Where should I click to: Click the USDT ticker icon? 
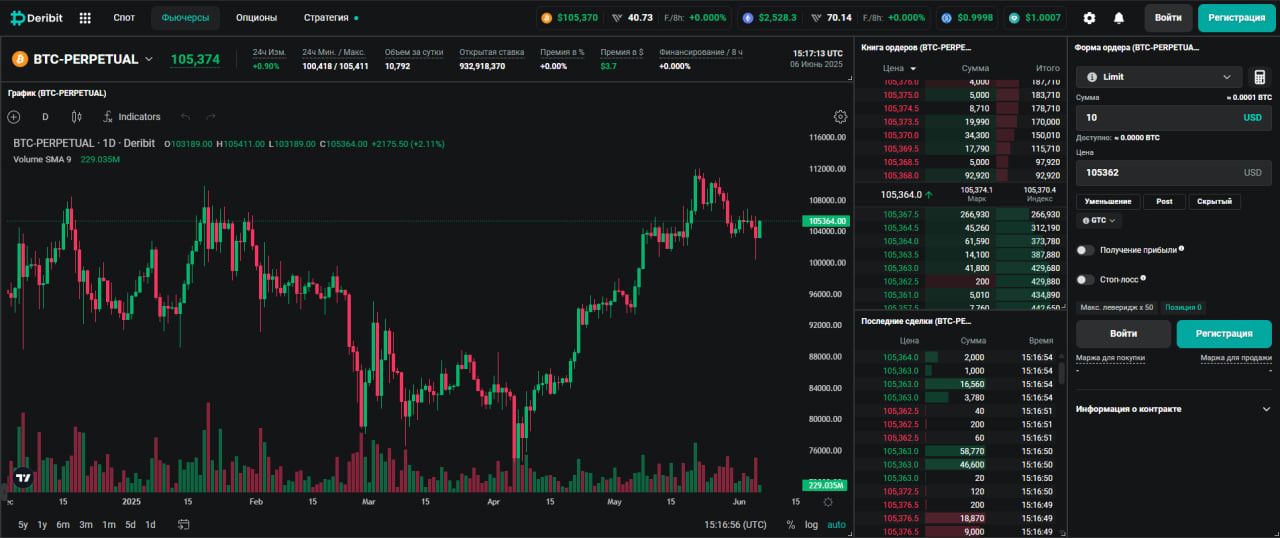pos(1014,18)
